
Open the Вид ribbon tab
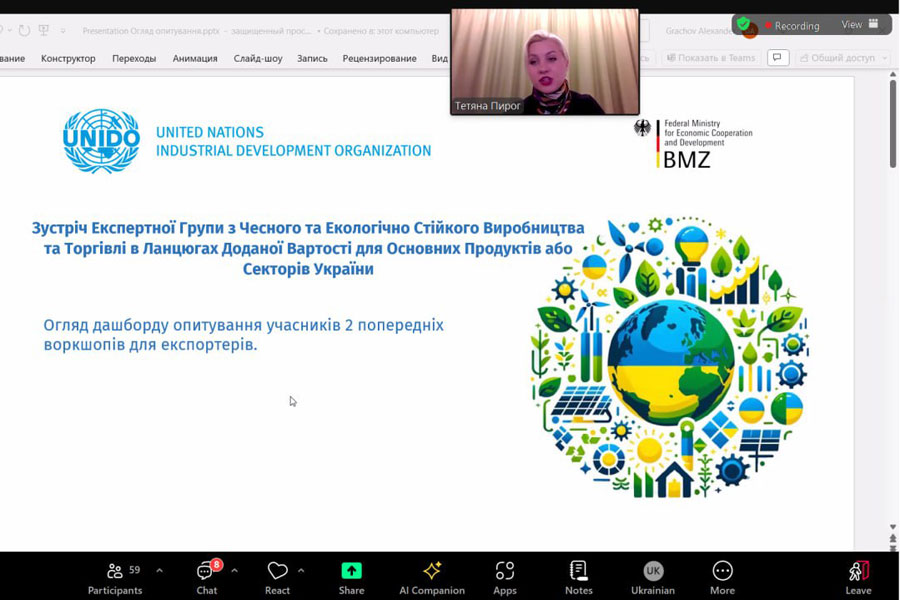(x=440, y=58)
